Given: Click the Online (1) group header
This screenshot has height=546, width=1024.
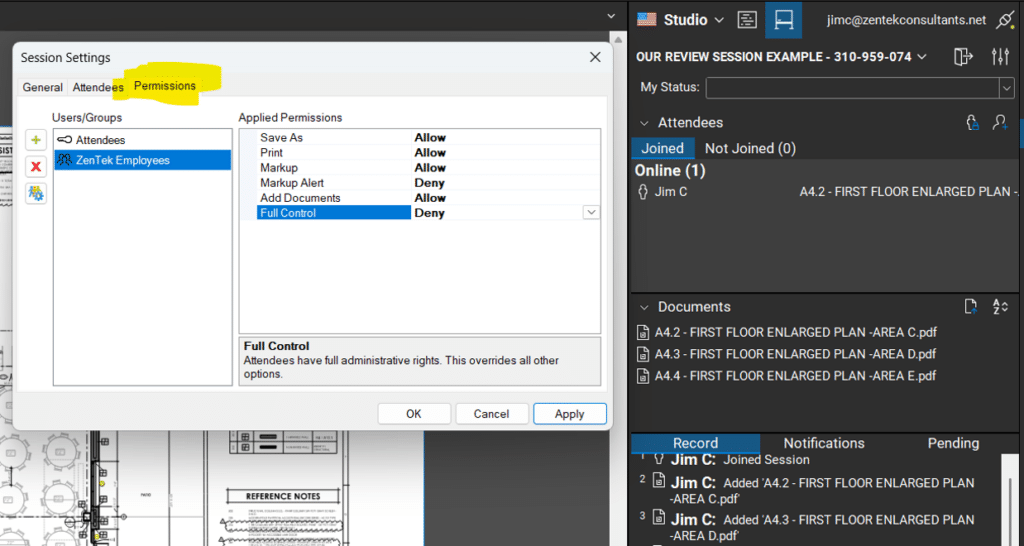Looking at the screenshot, I should (670, 170).
